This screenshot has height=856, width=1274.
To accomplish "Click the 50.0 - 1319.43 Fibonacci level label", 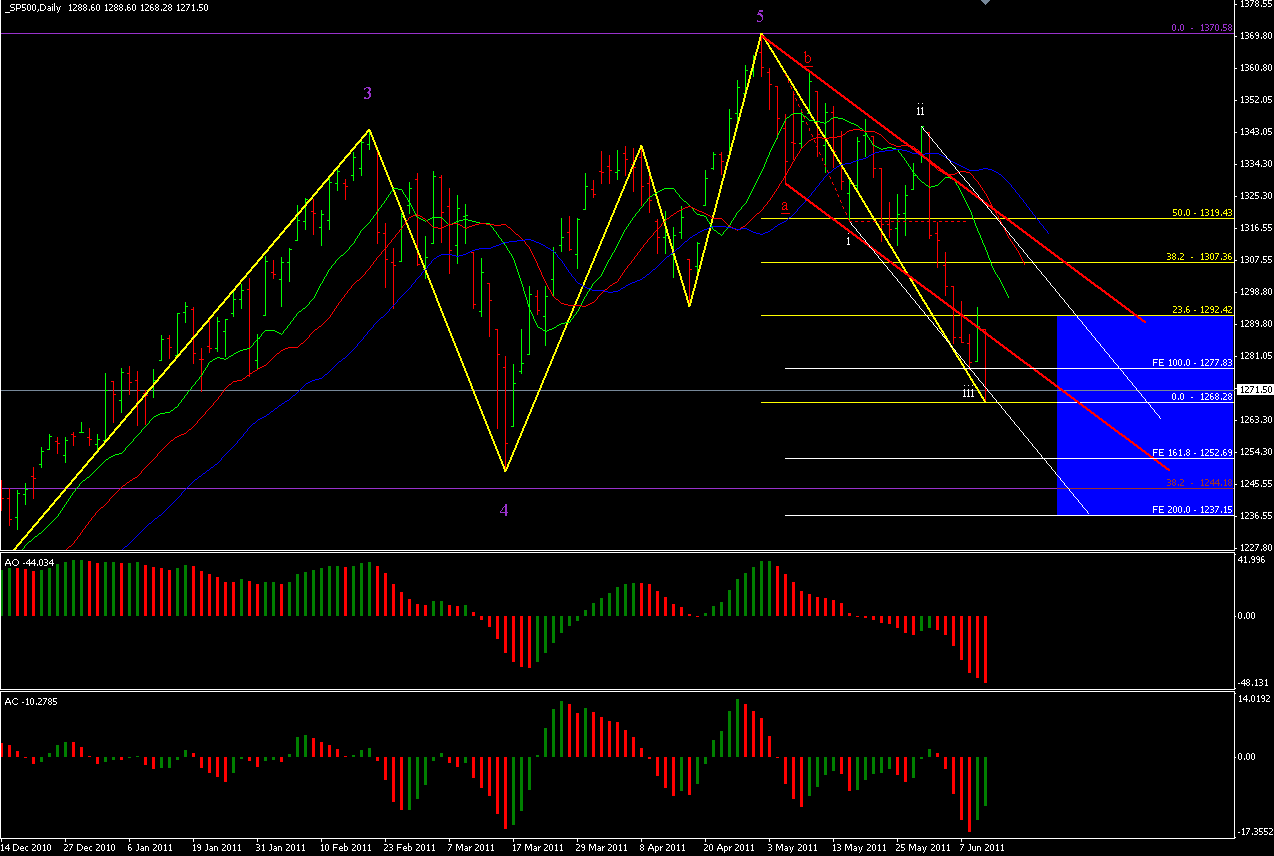I will click(x=1200, y=213).
